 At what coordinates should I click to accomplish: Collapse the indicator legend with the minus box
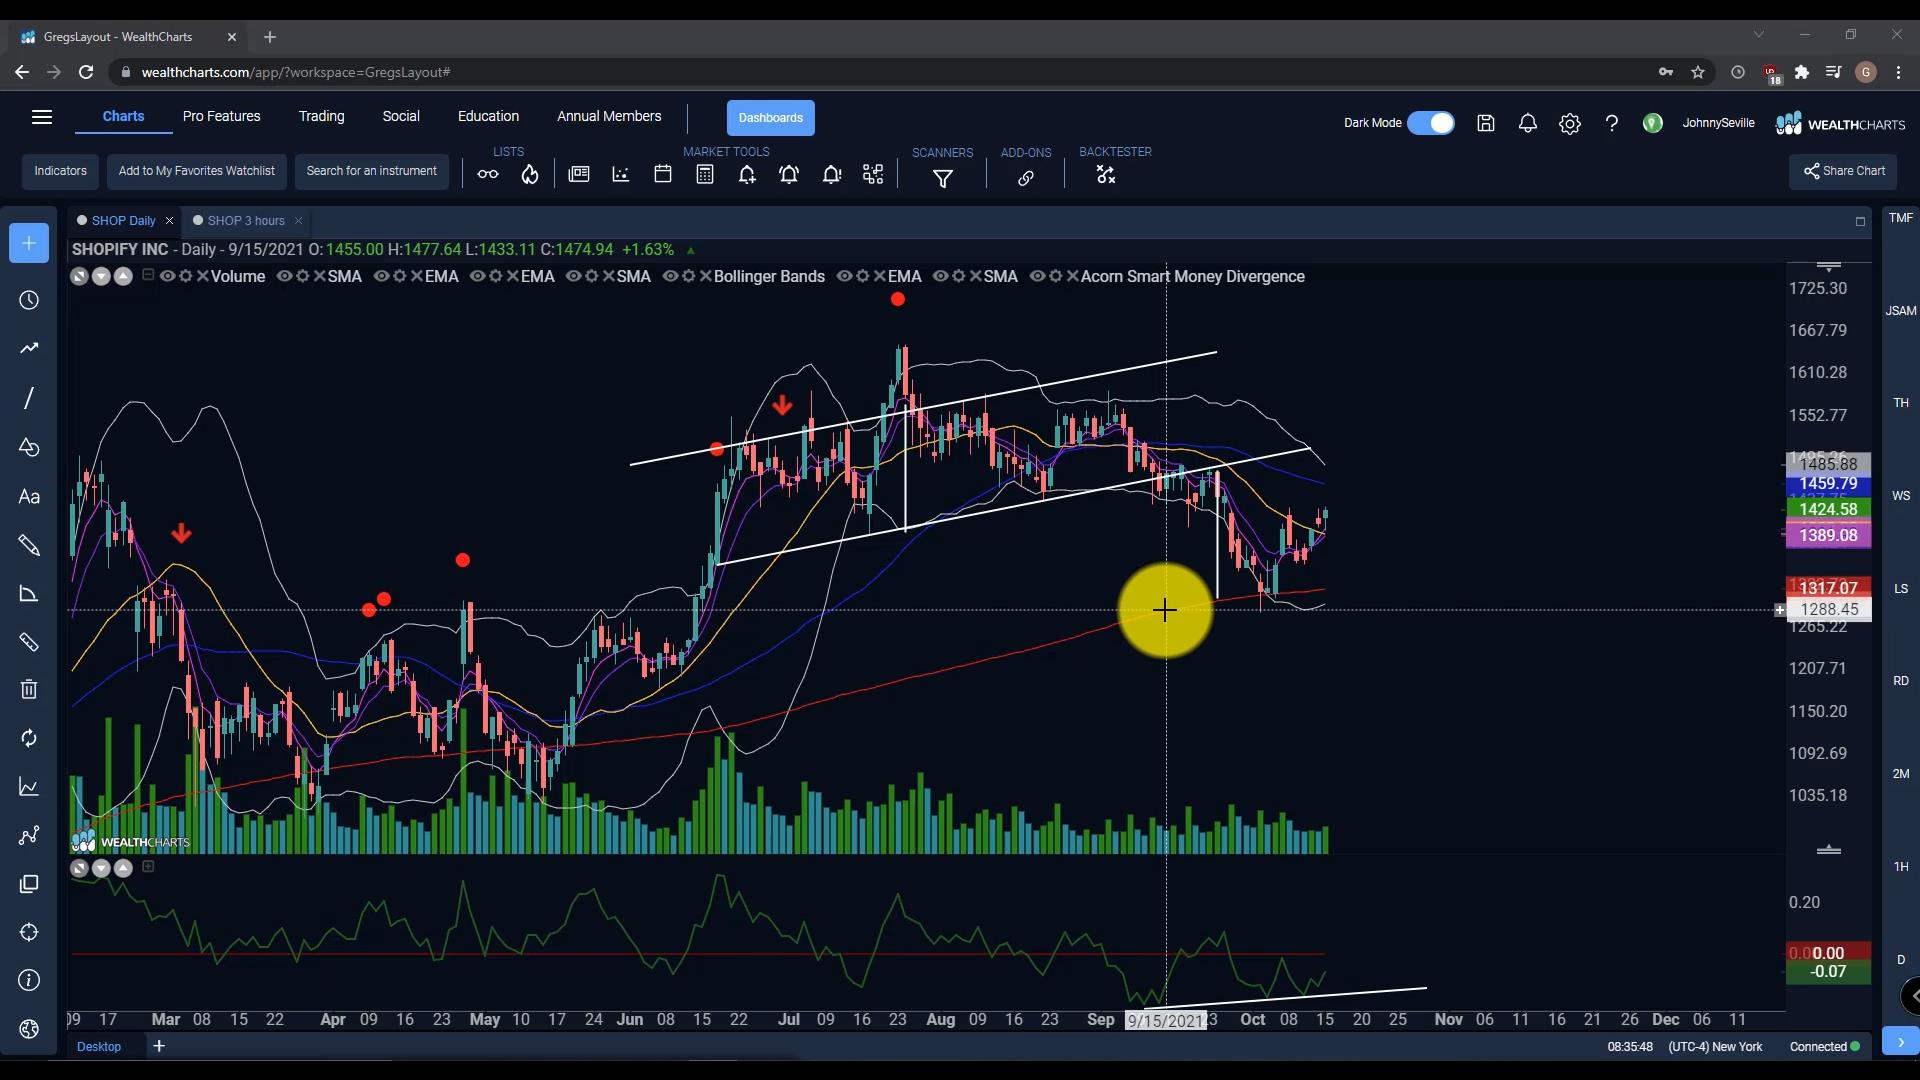pos(148,275)
